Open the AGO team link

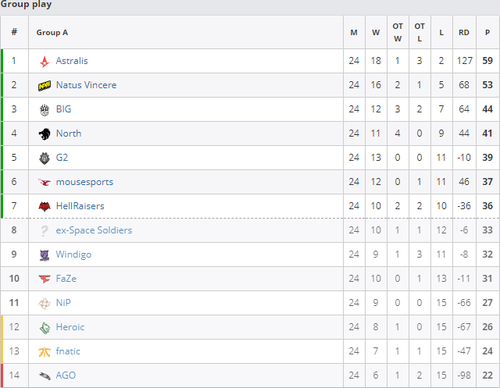[x=66, y=375]
